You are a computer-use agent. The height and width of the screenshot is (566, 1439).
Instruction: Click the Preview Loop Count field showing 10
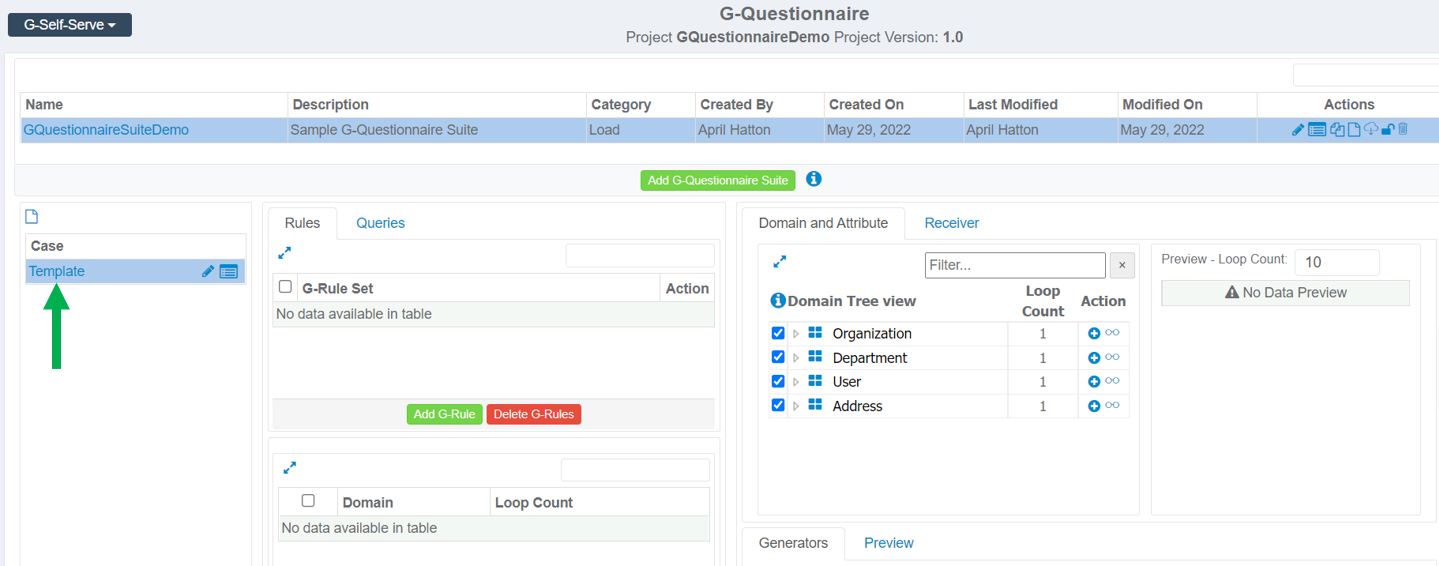[x=1337, y=262]
